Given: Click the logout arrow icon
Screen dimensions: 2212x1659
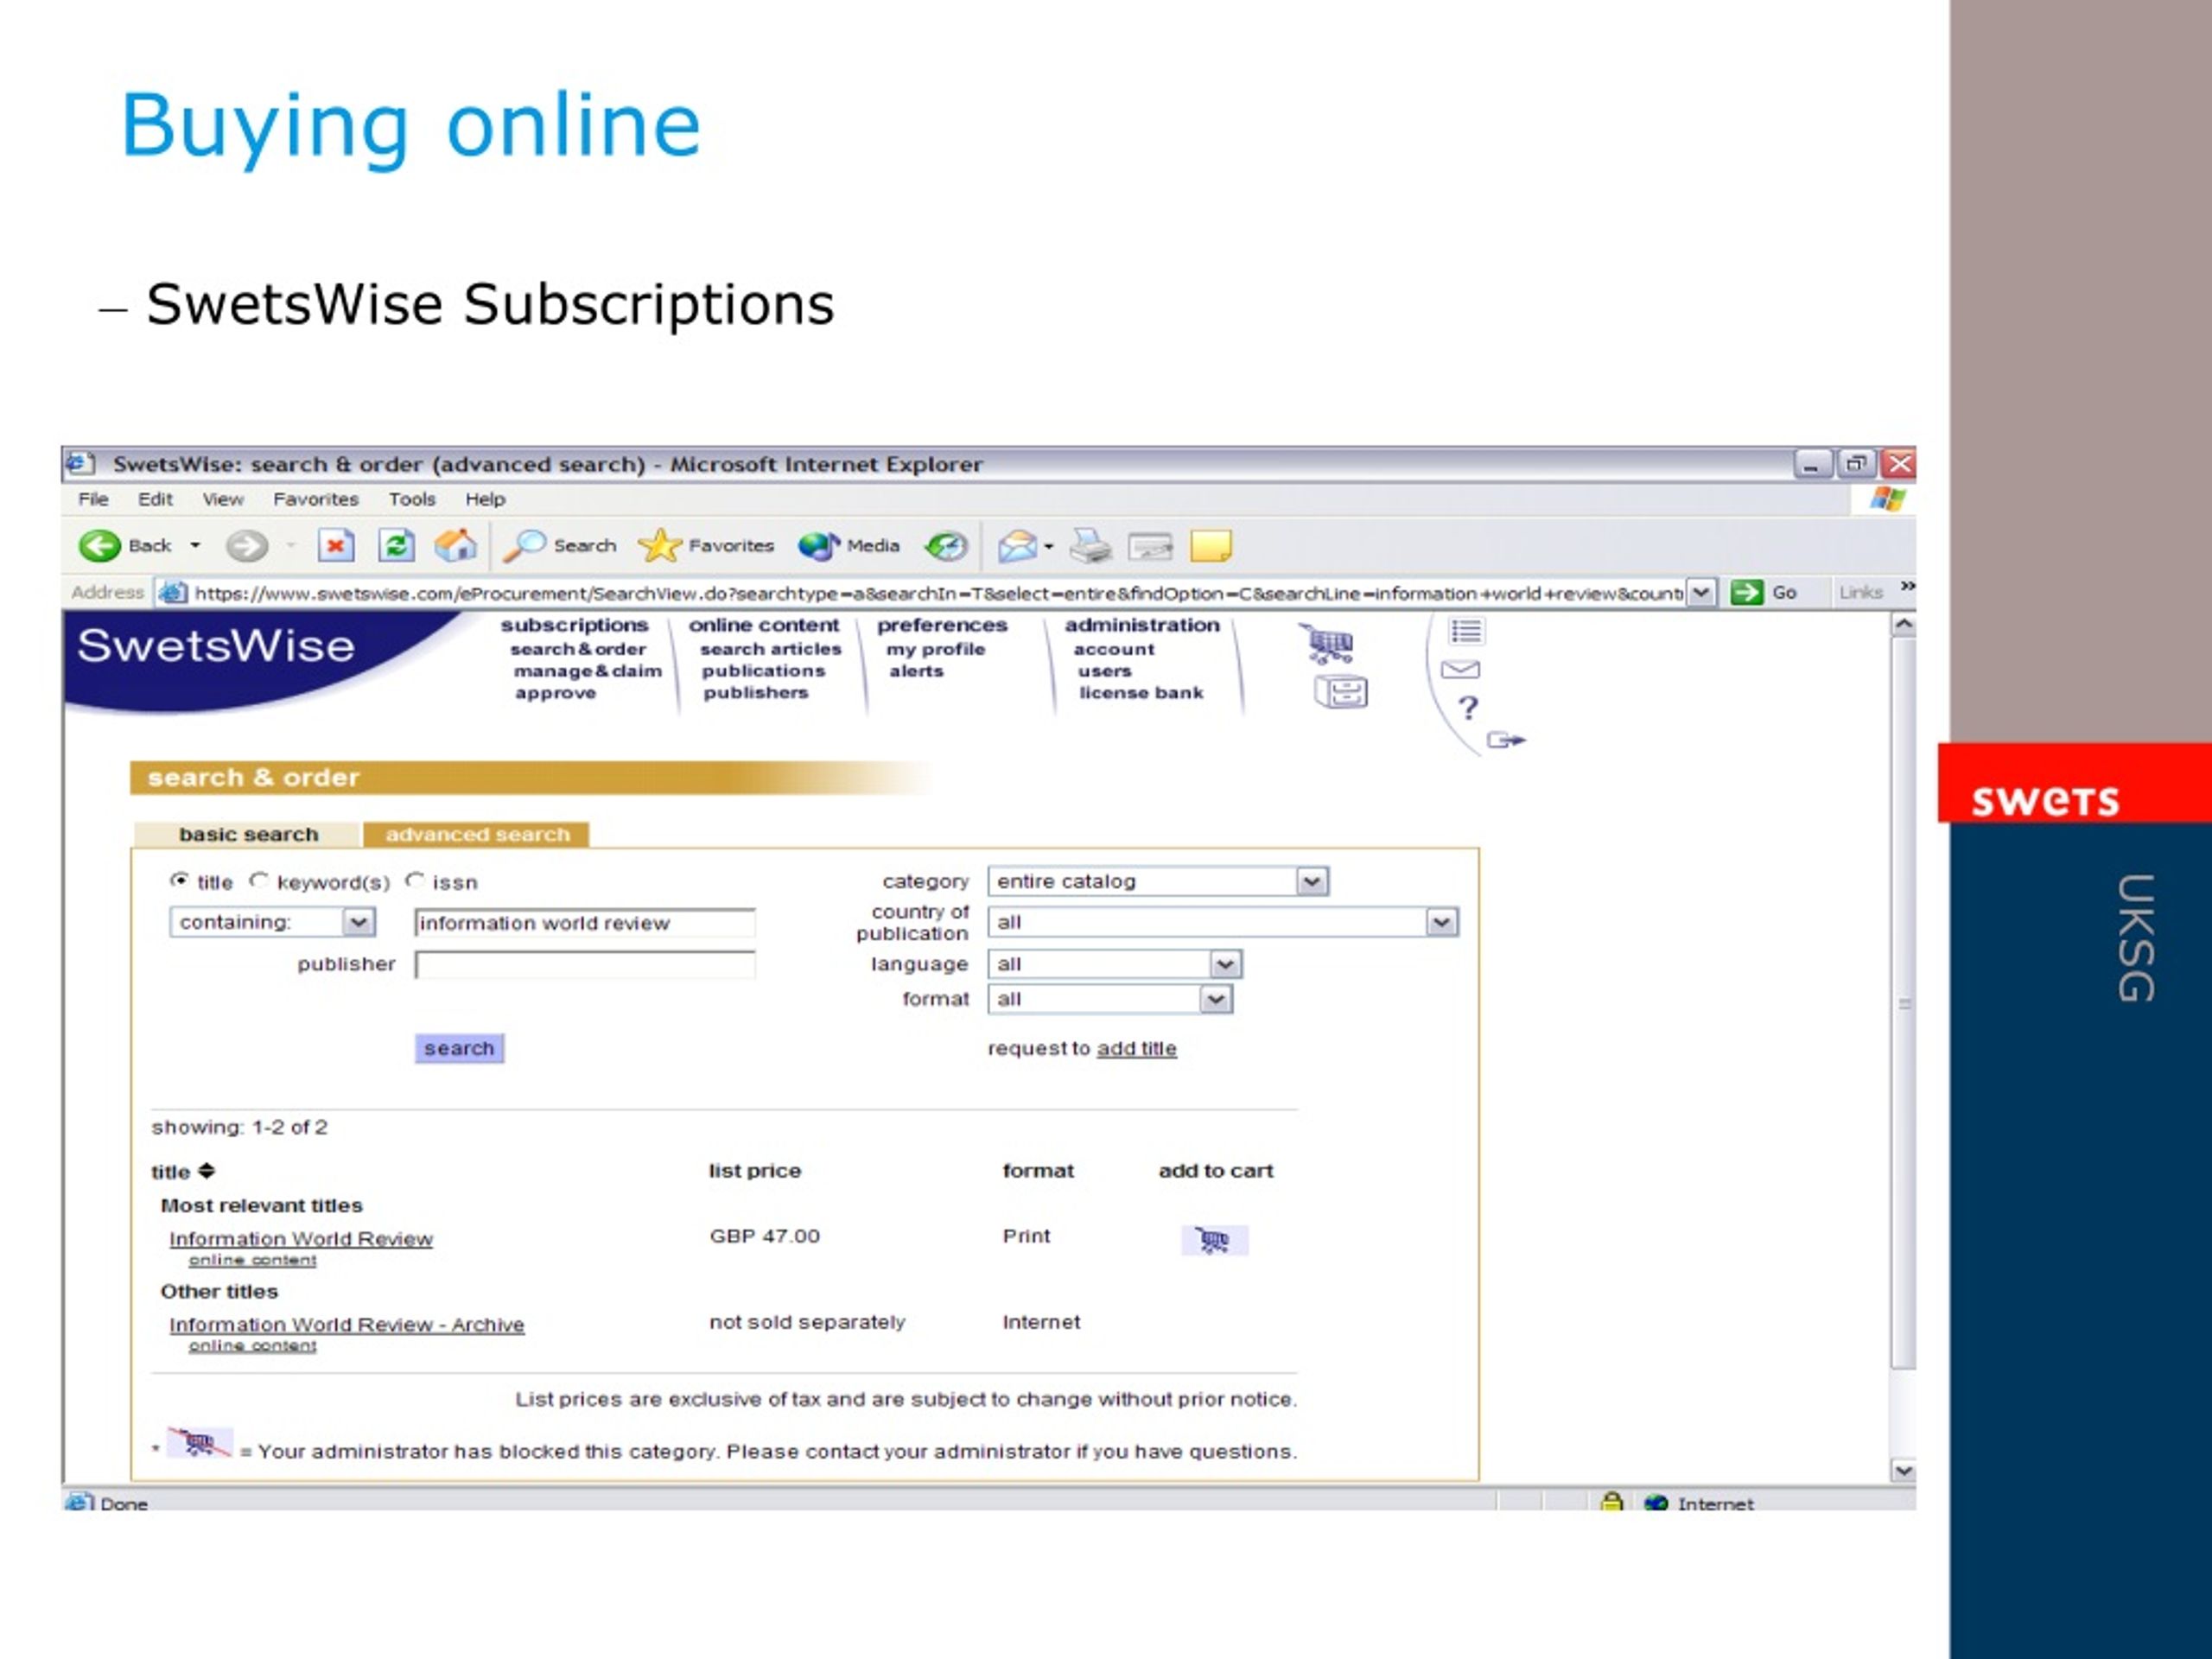Looking at the screenshot, I should 1506,740.
